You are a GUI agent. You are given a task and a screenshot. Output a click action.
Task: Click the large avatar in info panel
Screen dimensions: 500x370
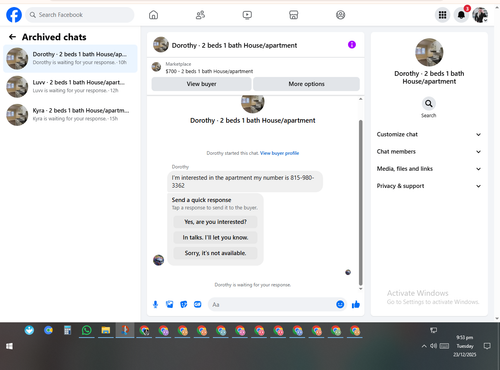pos(429,52)
